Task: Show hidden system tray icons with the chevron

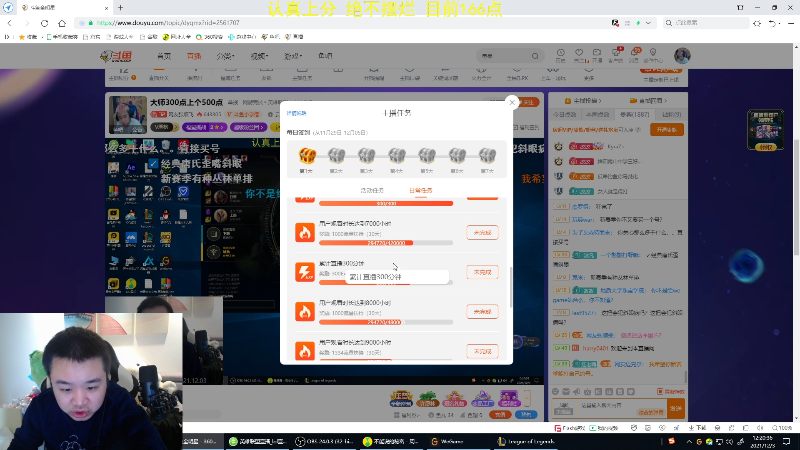Action: point(689,441)
